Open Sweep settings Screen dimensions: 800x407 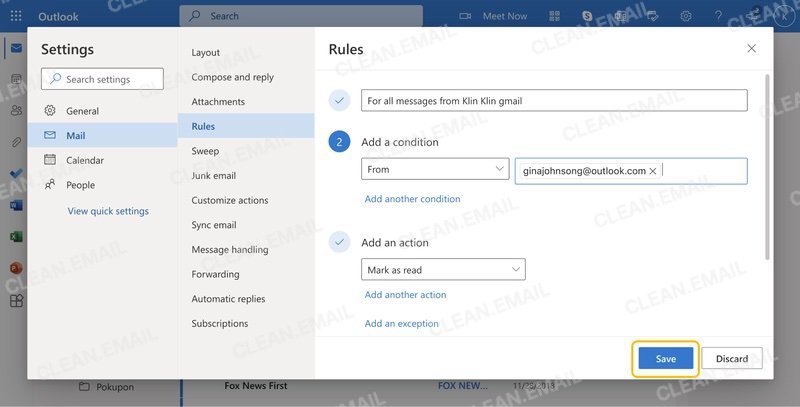pyautogui.click(x=246, y=151)
